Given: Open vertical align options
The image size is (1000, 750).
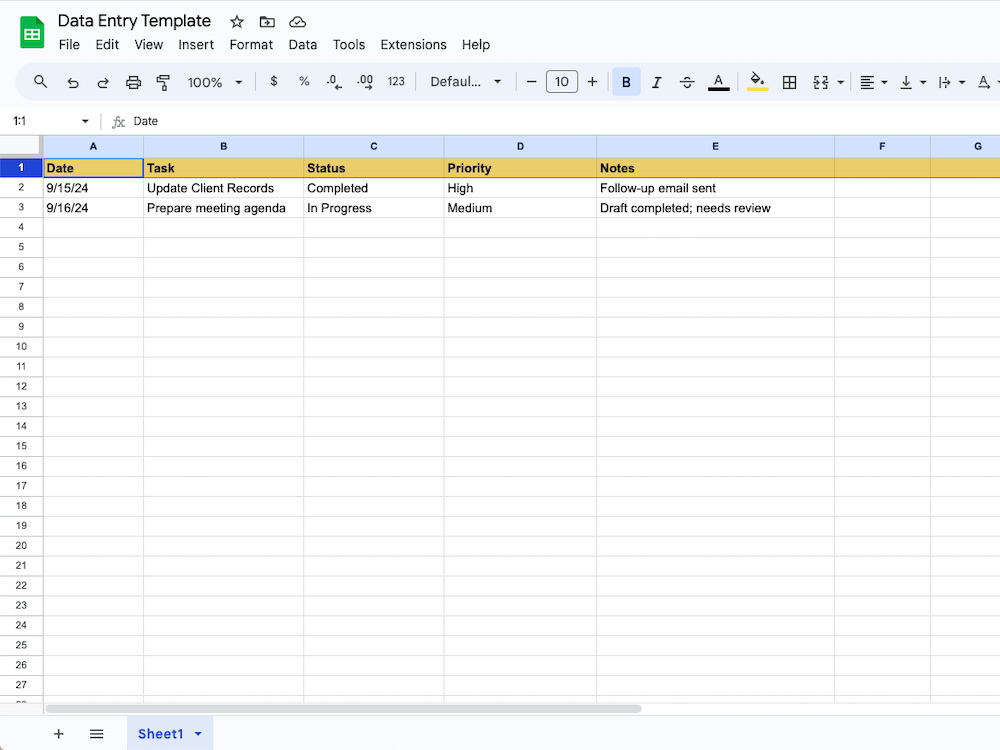Looking at the screenshot, I should coord(913,82).
